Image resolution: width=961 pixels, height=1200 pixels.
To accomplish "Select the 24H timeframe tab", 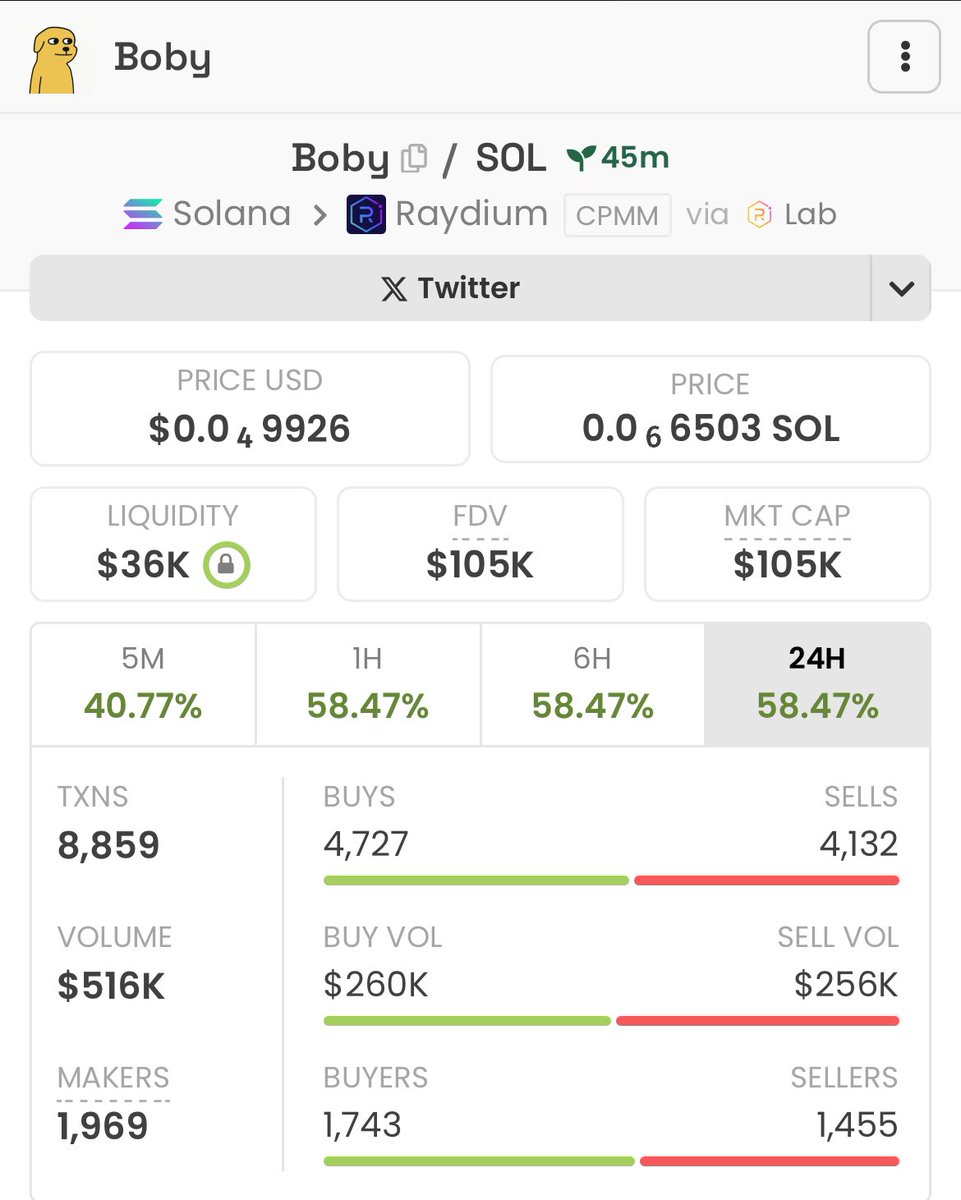I will 817,685.
